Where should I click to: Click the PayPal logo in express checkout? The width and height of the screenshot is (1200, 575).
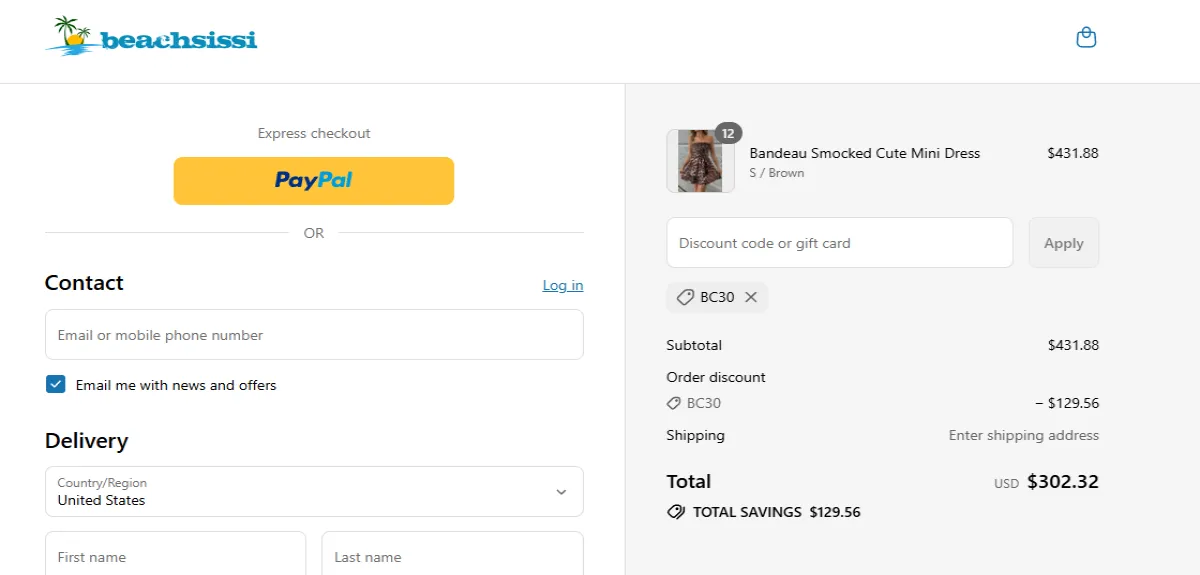(314, 180)
